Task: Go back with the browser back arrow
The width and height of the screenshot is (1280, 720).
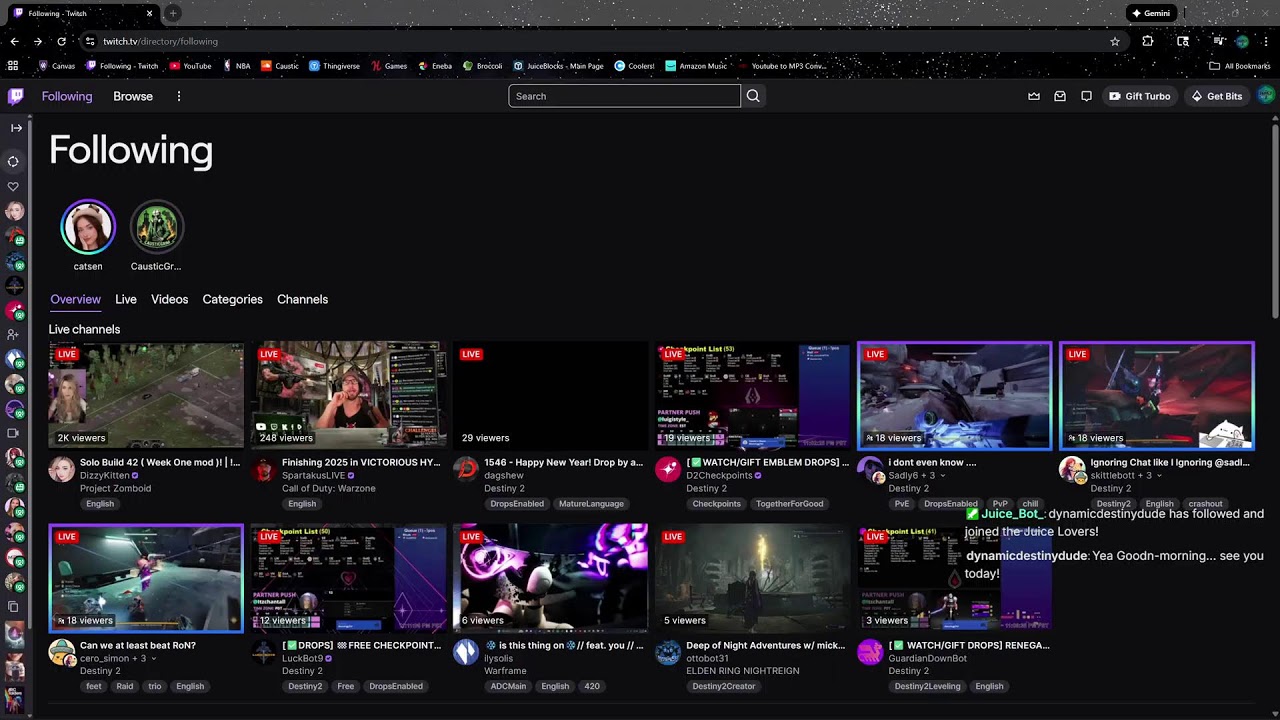Action: point(14,41)
